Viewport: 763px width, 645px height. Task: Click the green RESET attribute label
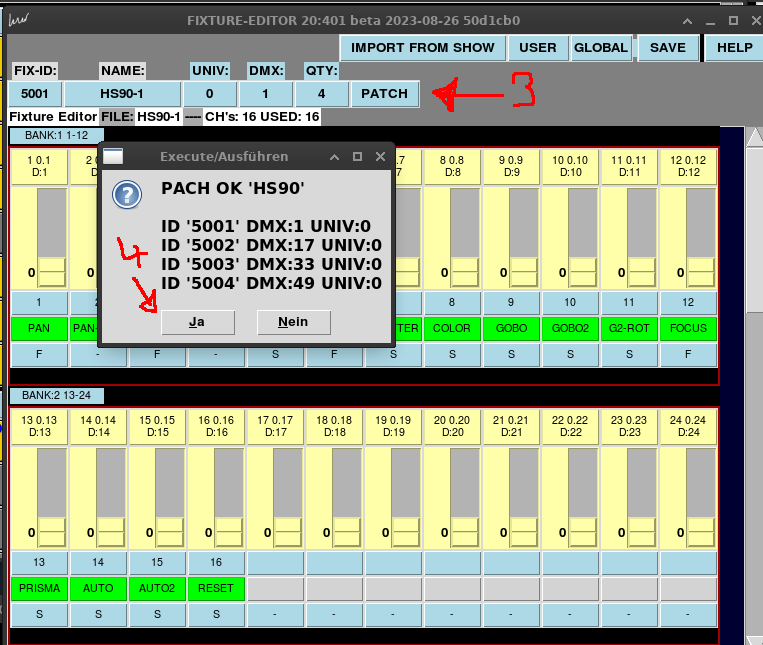click(216, 588)
